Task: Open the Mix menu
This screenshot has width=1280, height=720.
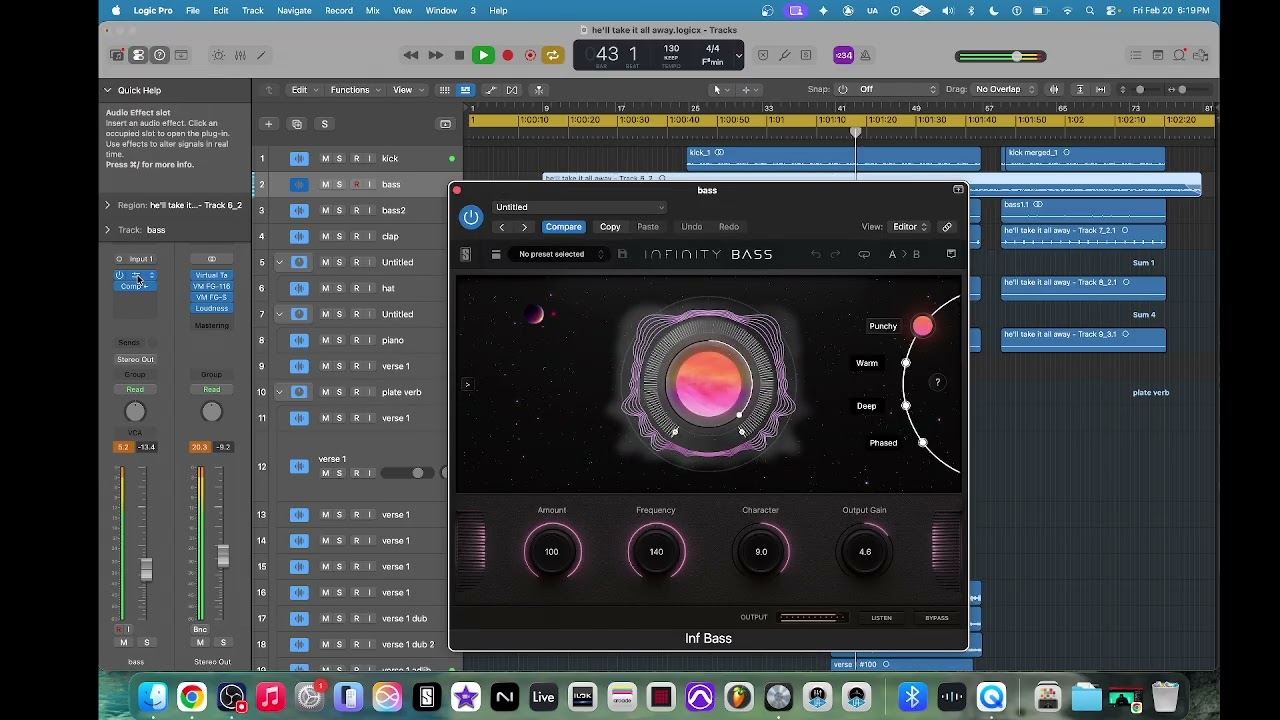Action: click(373, 10)
